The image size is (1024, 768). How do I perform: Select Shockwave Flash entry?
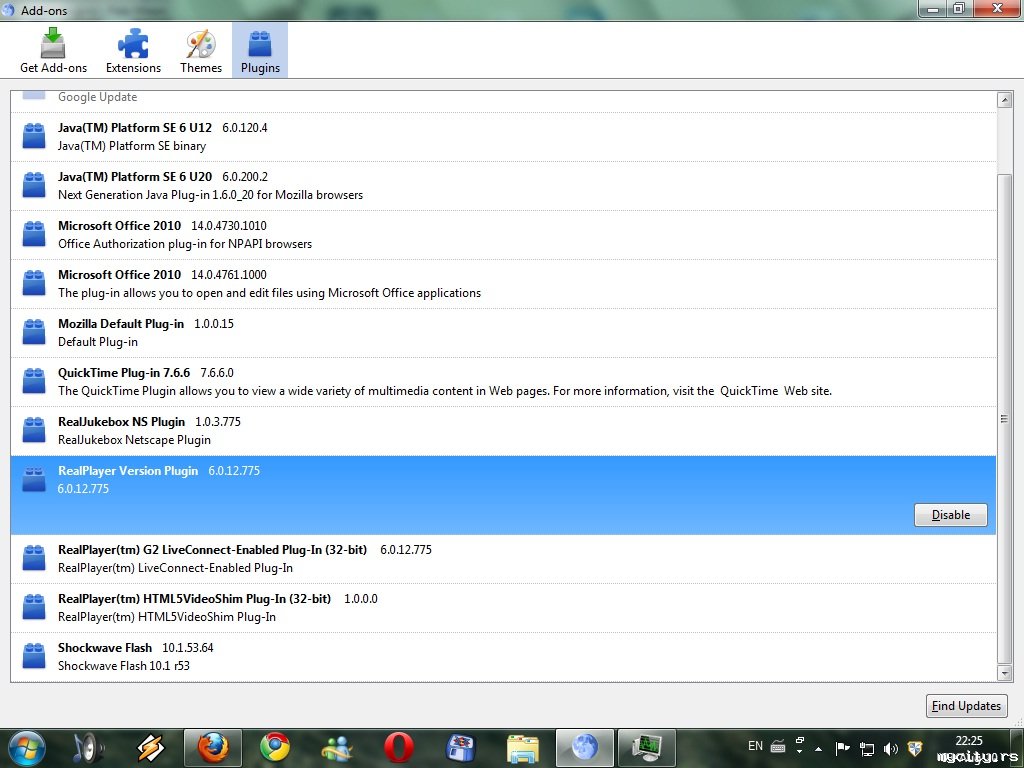[504, 657]
